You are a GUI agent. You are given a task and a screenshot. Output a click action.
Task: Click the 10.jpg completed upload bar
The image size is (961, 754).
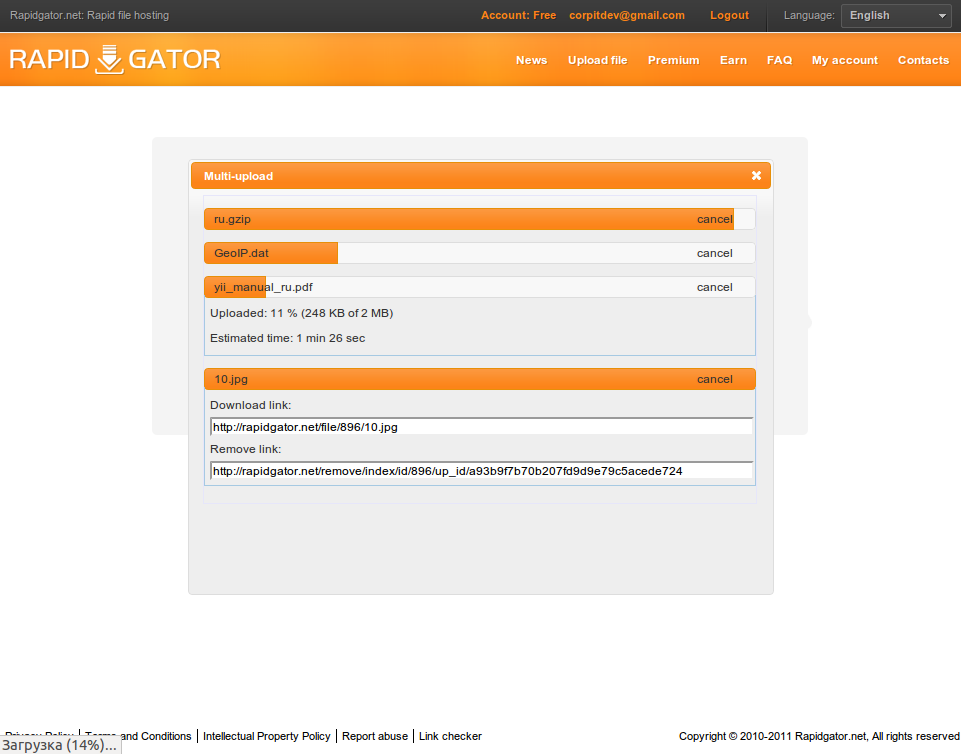(x=480, y=379)
